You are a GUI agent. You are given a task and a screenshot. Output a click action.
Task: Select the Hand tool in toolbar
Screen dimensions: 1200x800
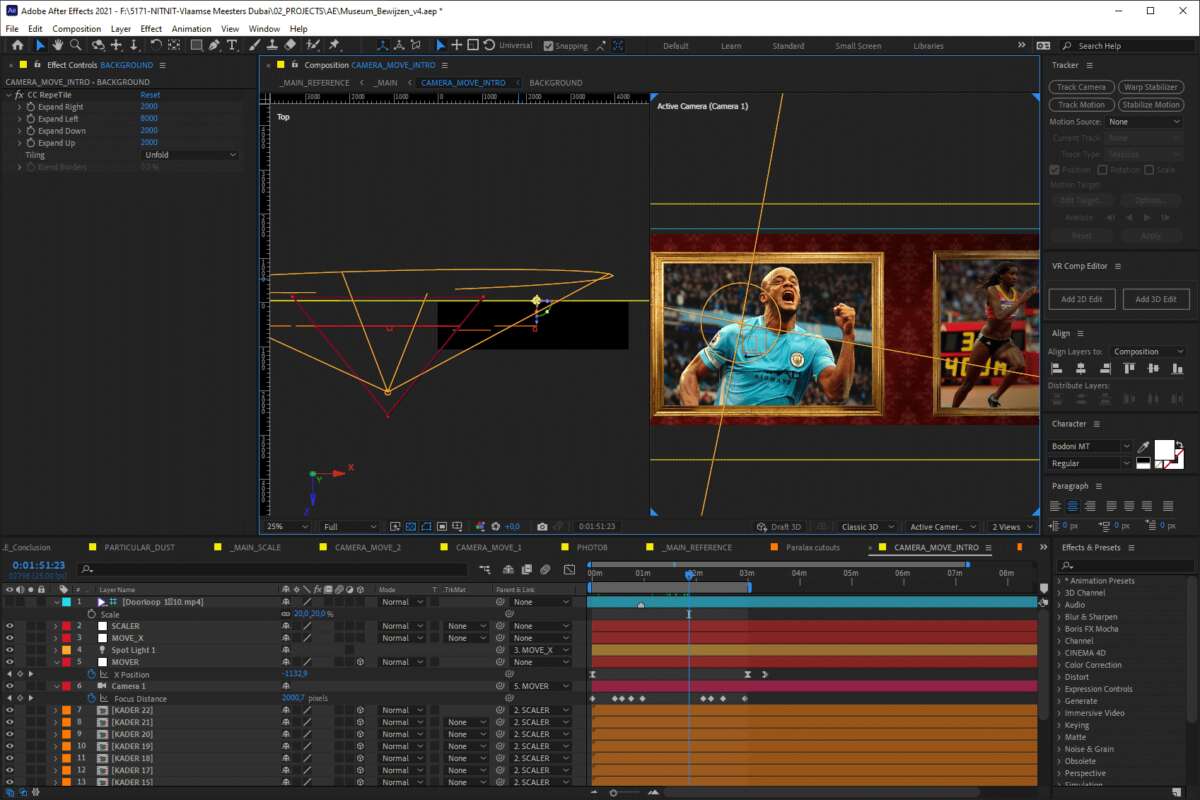58,45
